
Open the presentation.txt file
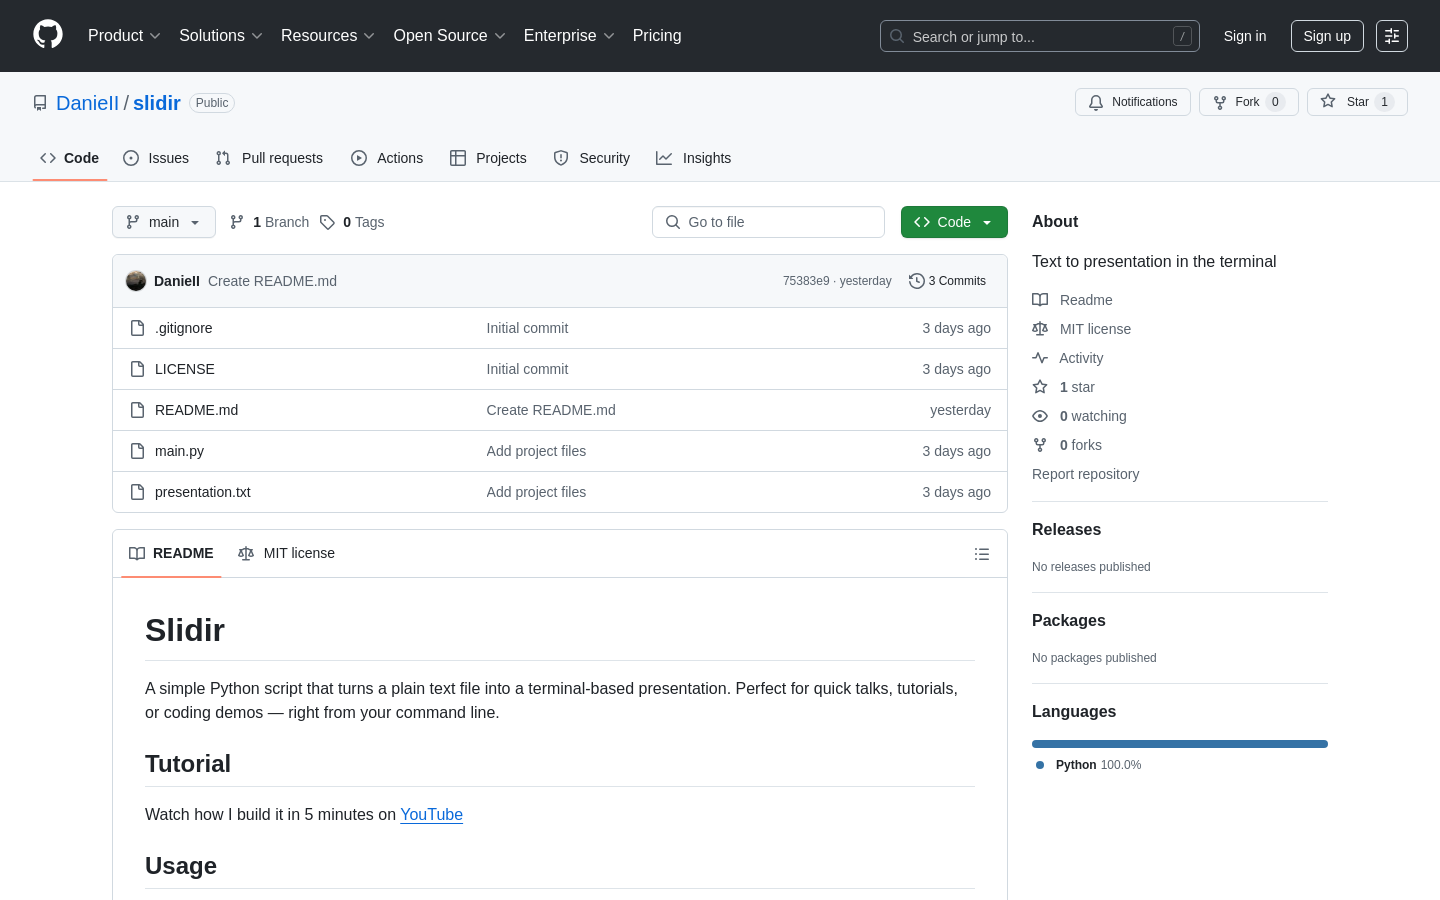coord(203,492)
